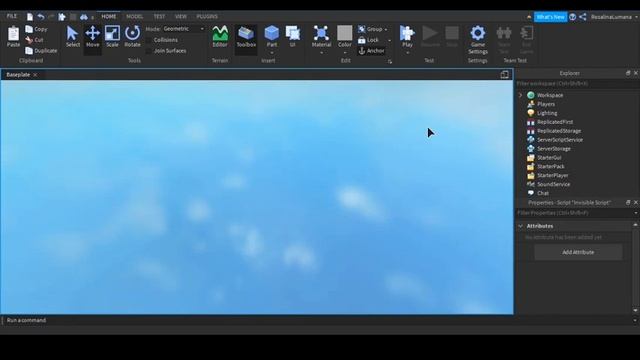Viewport: 640px width, 360px height.
Task: Select Lighting in Explorer
Action: coord(547,113)
